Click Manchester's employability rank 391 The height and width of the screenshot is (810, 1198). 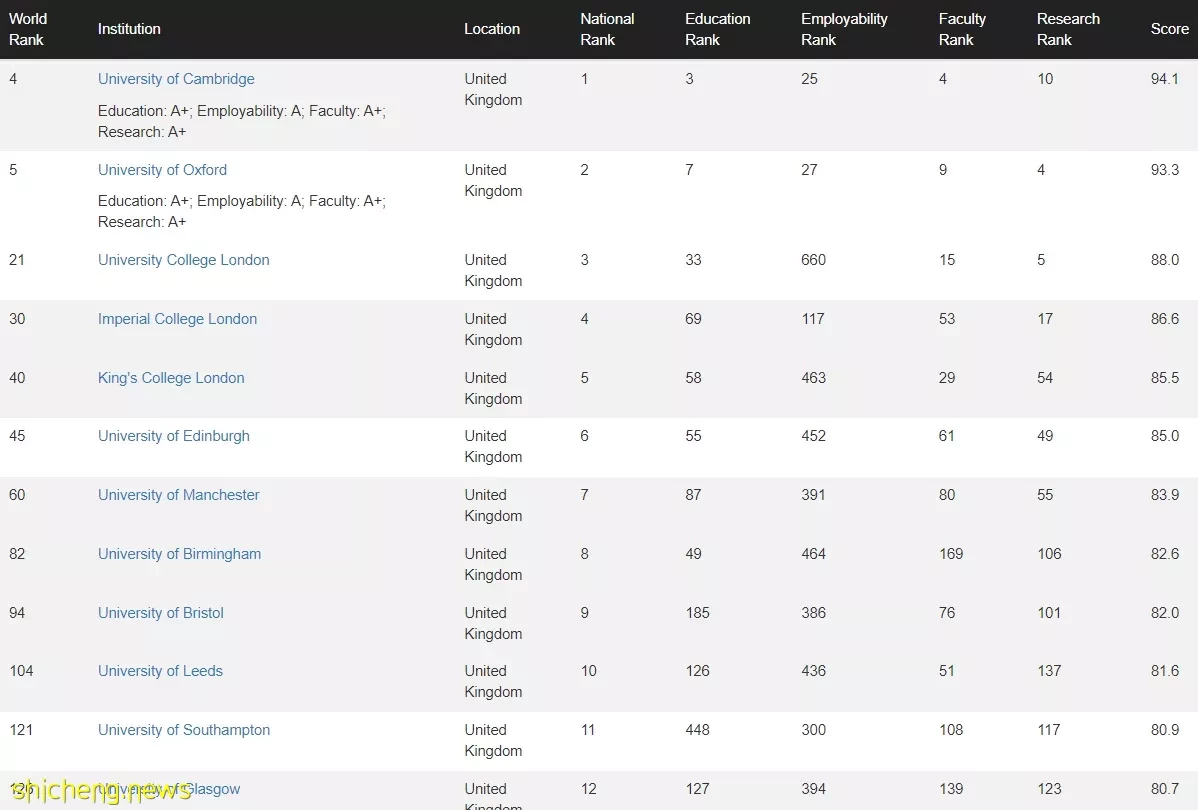(x=813, y=494)
